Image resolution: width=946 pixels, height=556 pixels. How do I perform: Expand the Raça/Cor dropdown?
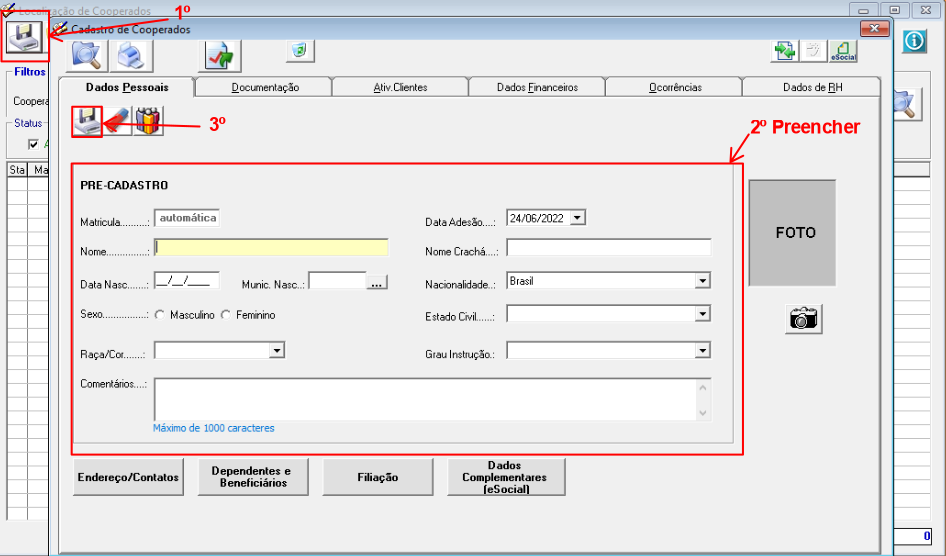(276, 350)
